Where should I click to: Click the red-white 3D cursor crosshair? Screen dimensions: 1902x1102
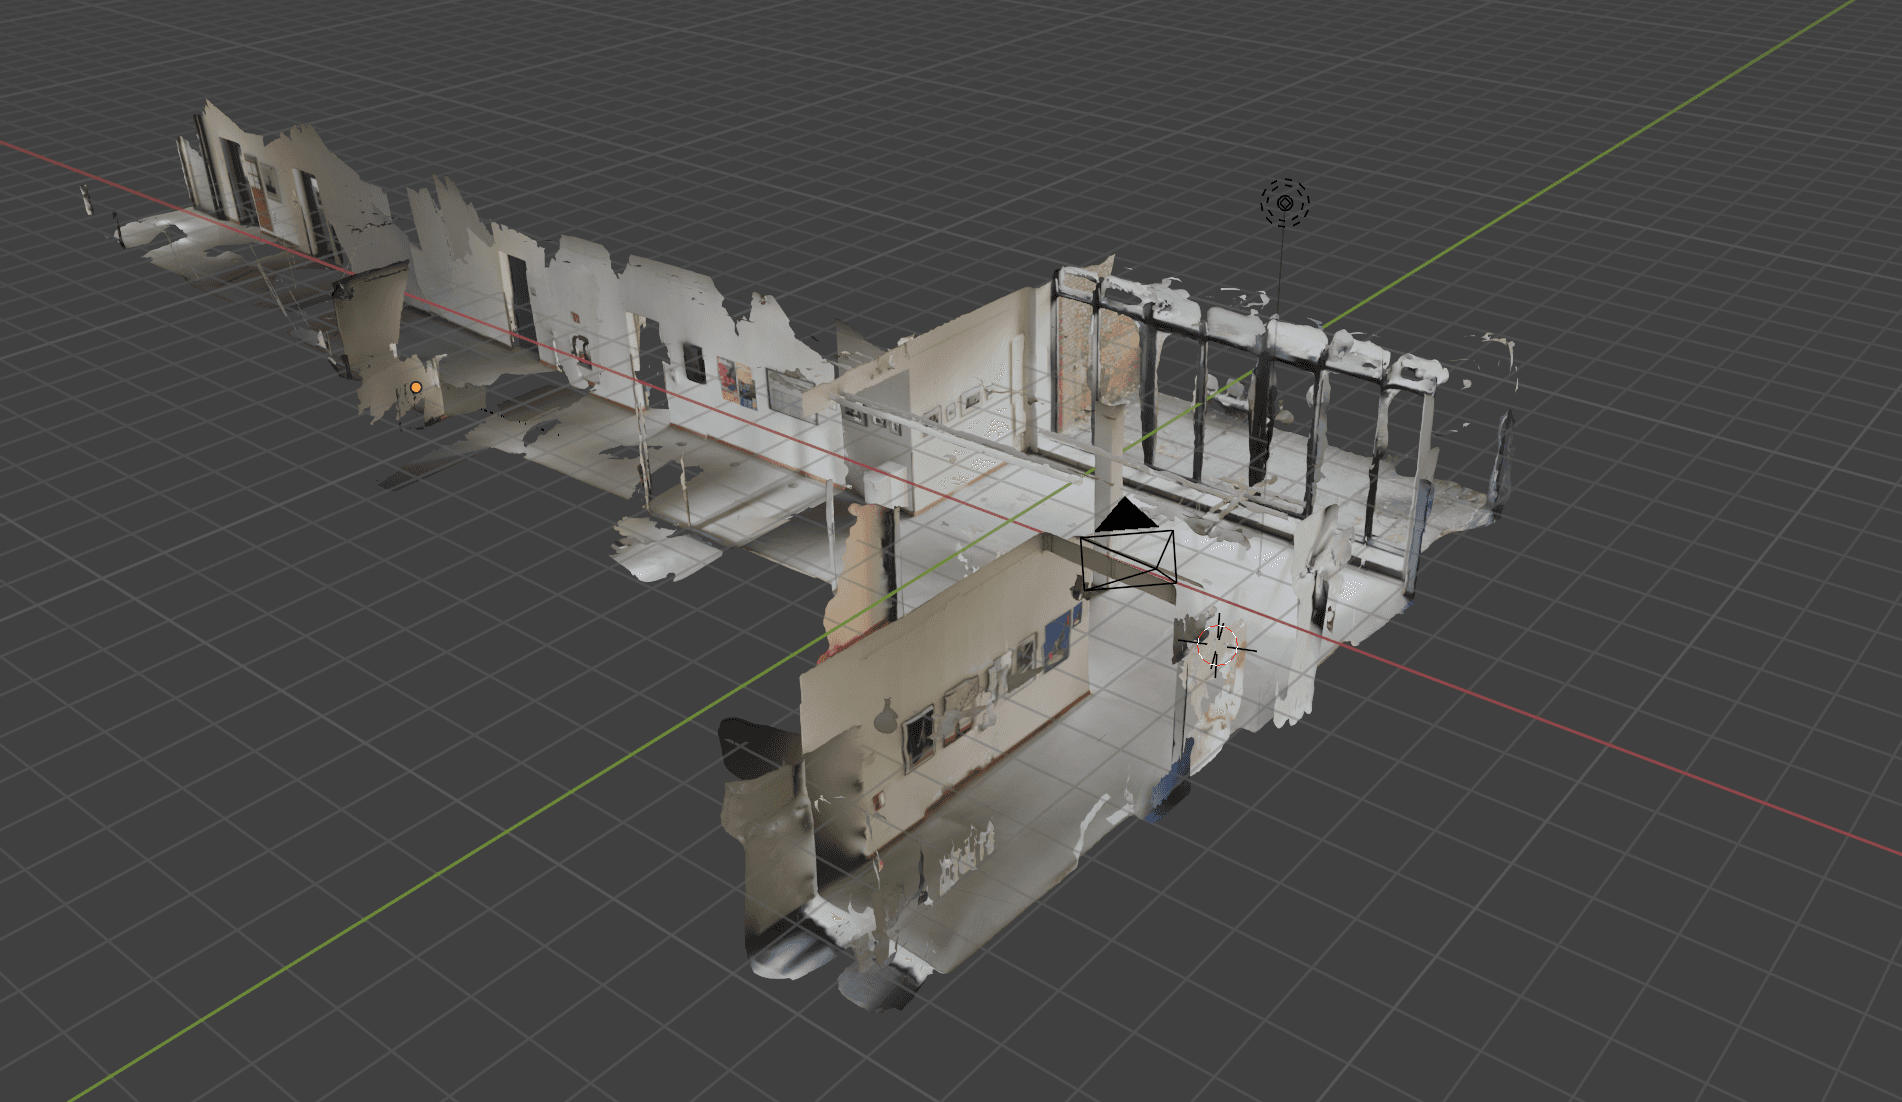(x=1217, y=646)
